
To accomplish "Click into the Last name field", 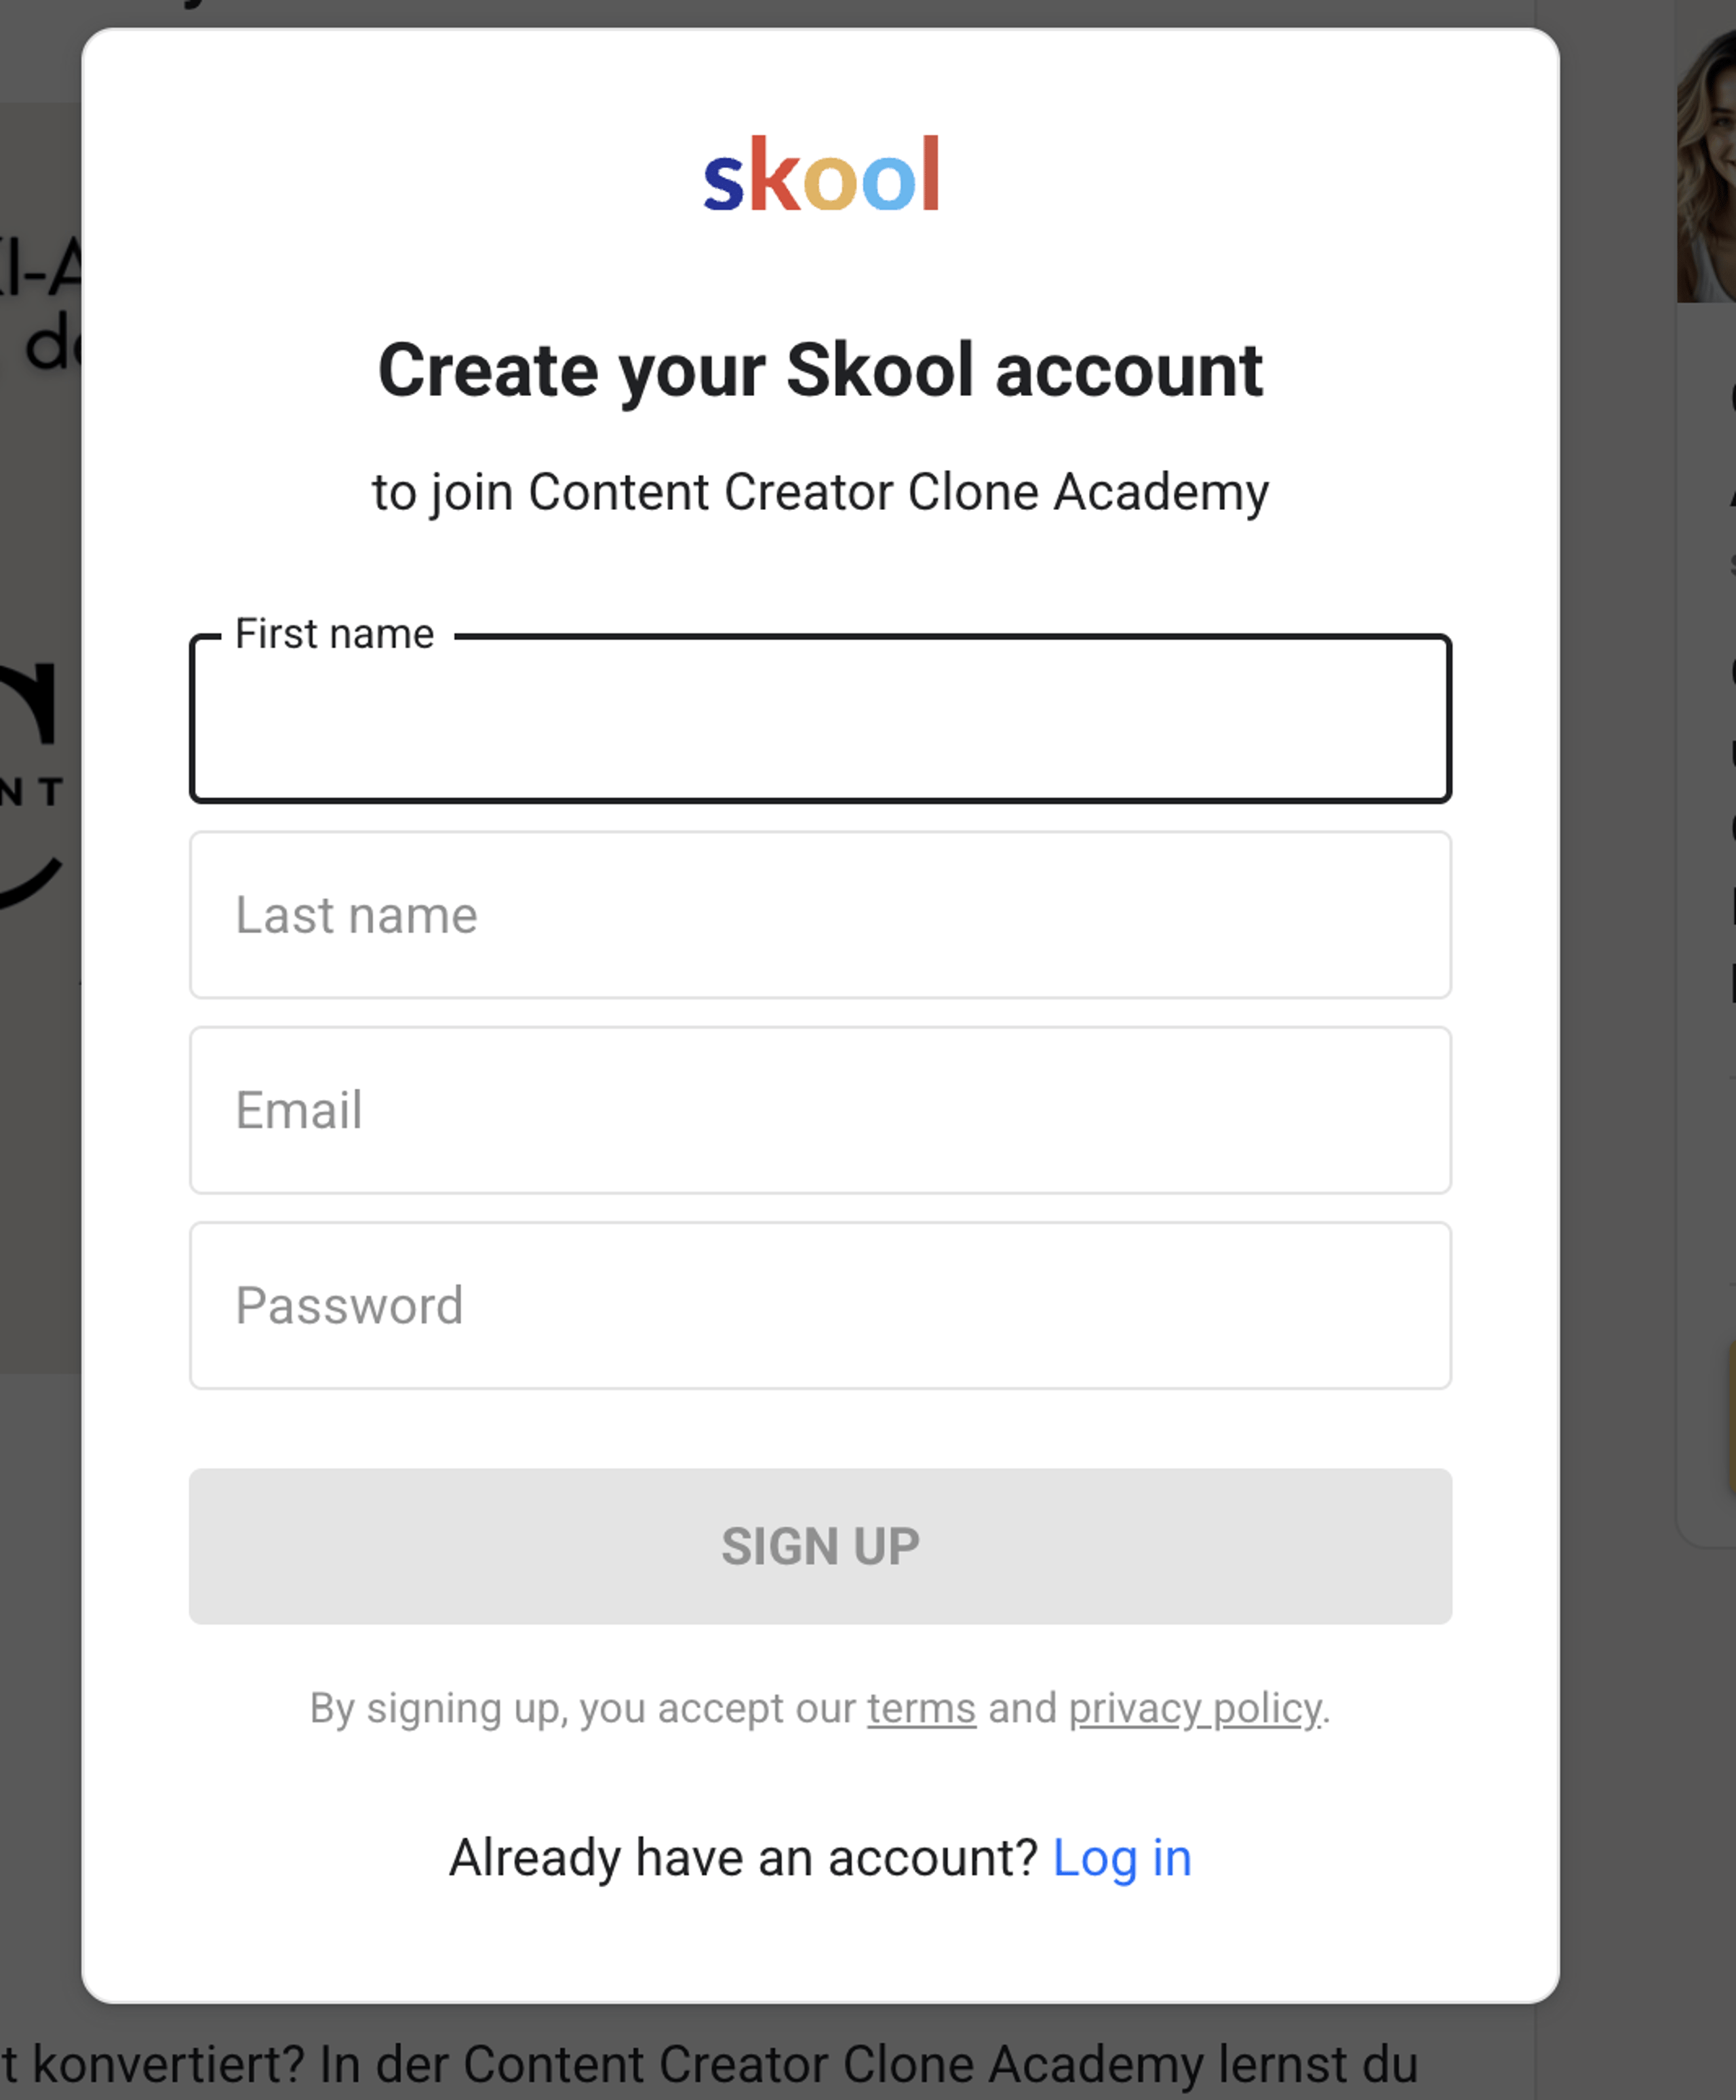I will point(820,915).
